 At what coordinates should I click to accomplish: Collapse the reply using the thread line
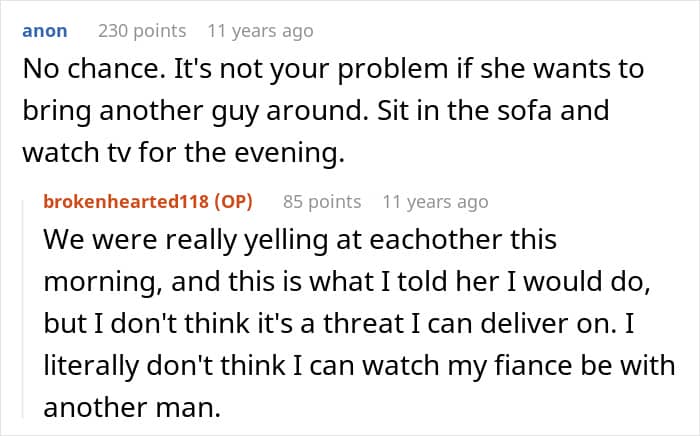coord(24,308)
